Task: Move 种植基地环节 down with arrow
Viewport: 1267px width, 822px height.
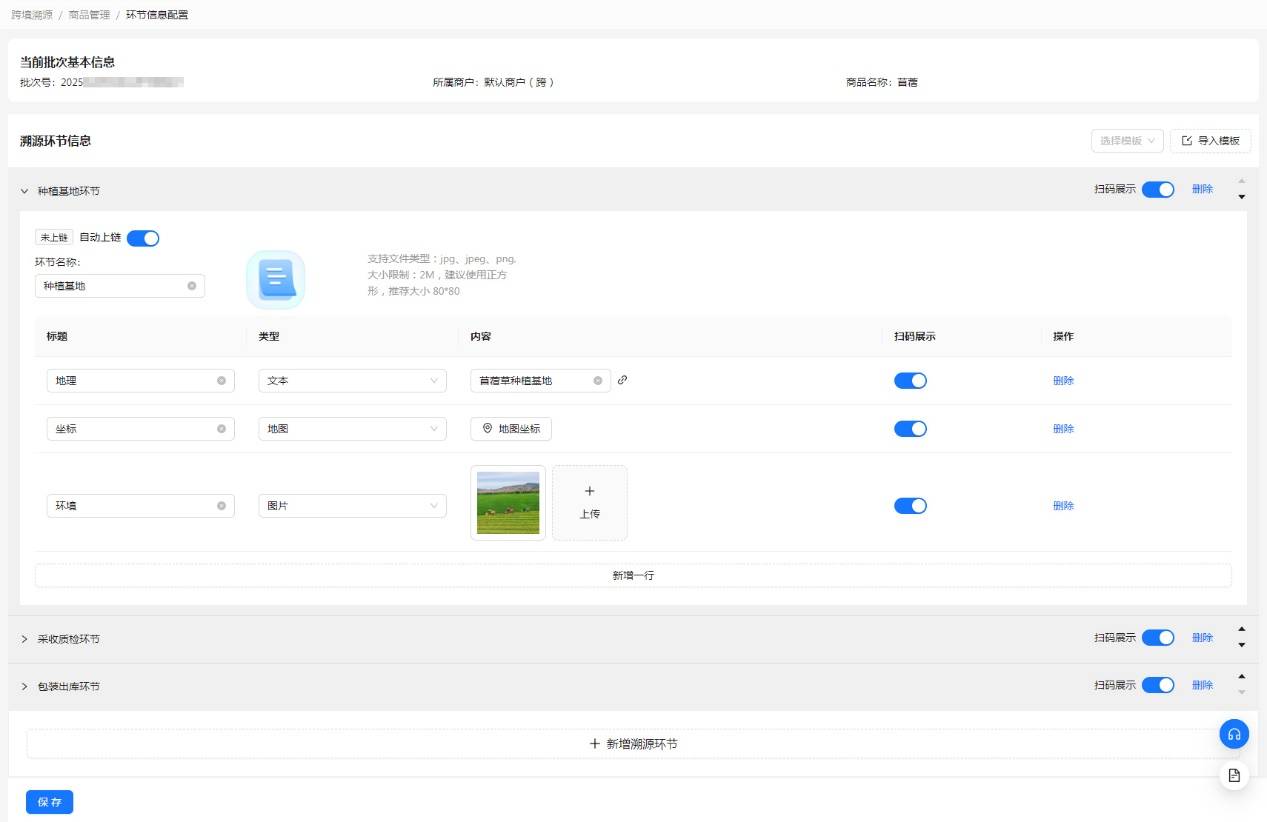Action: coord(1242,197)
